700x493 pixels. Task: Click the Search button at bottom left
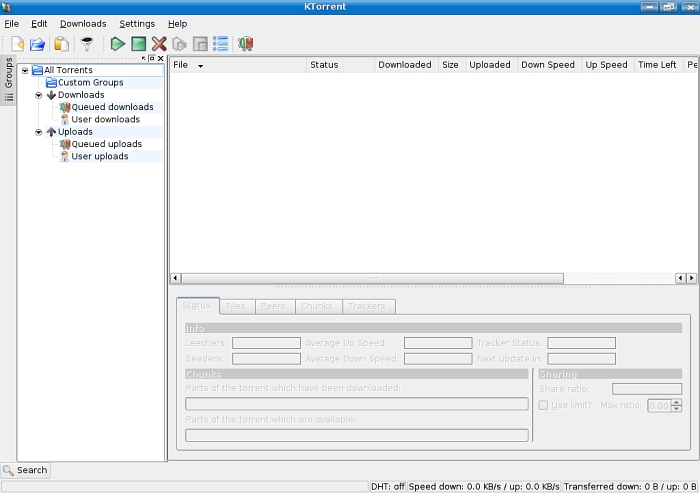(25, 470)
